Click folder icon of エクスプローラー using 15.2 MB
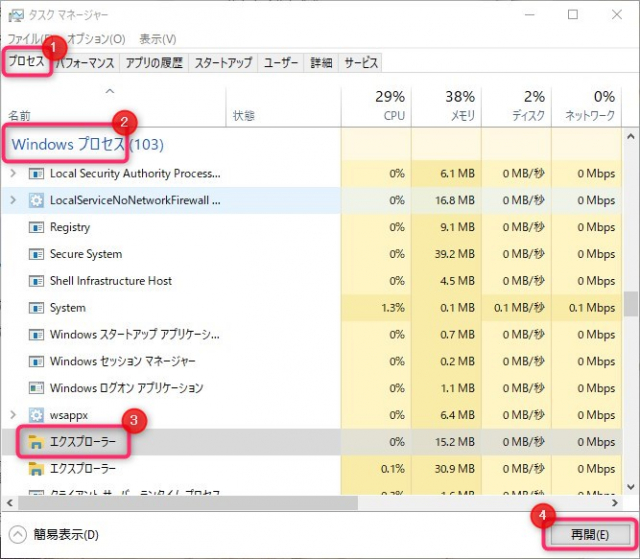640x559 pixels. coord(36,442)
